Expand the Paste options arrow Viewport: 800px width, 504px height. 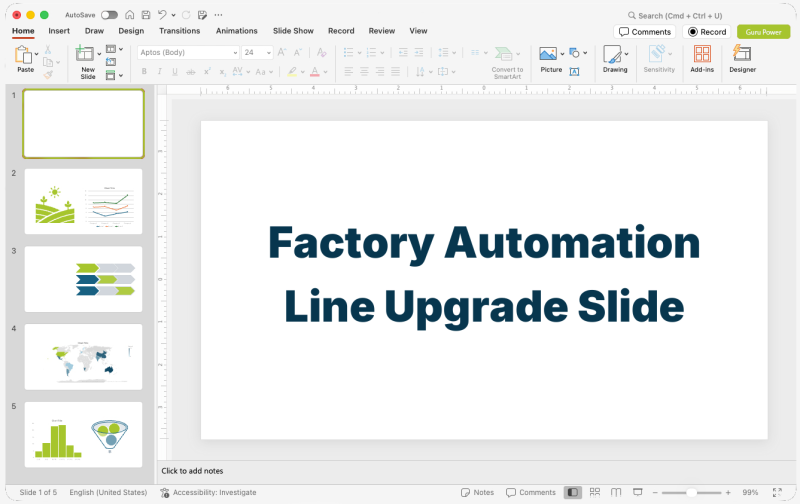tap(37, 54)
